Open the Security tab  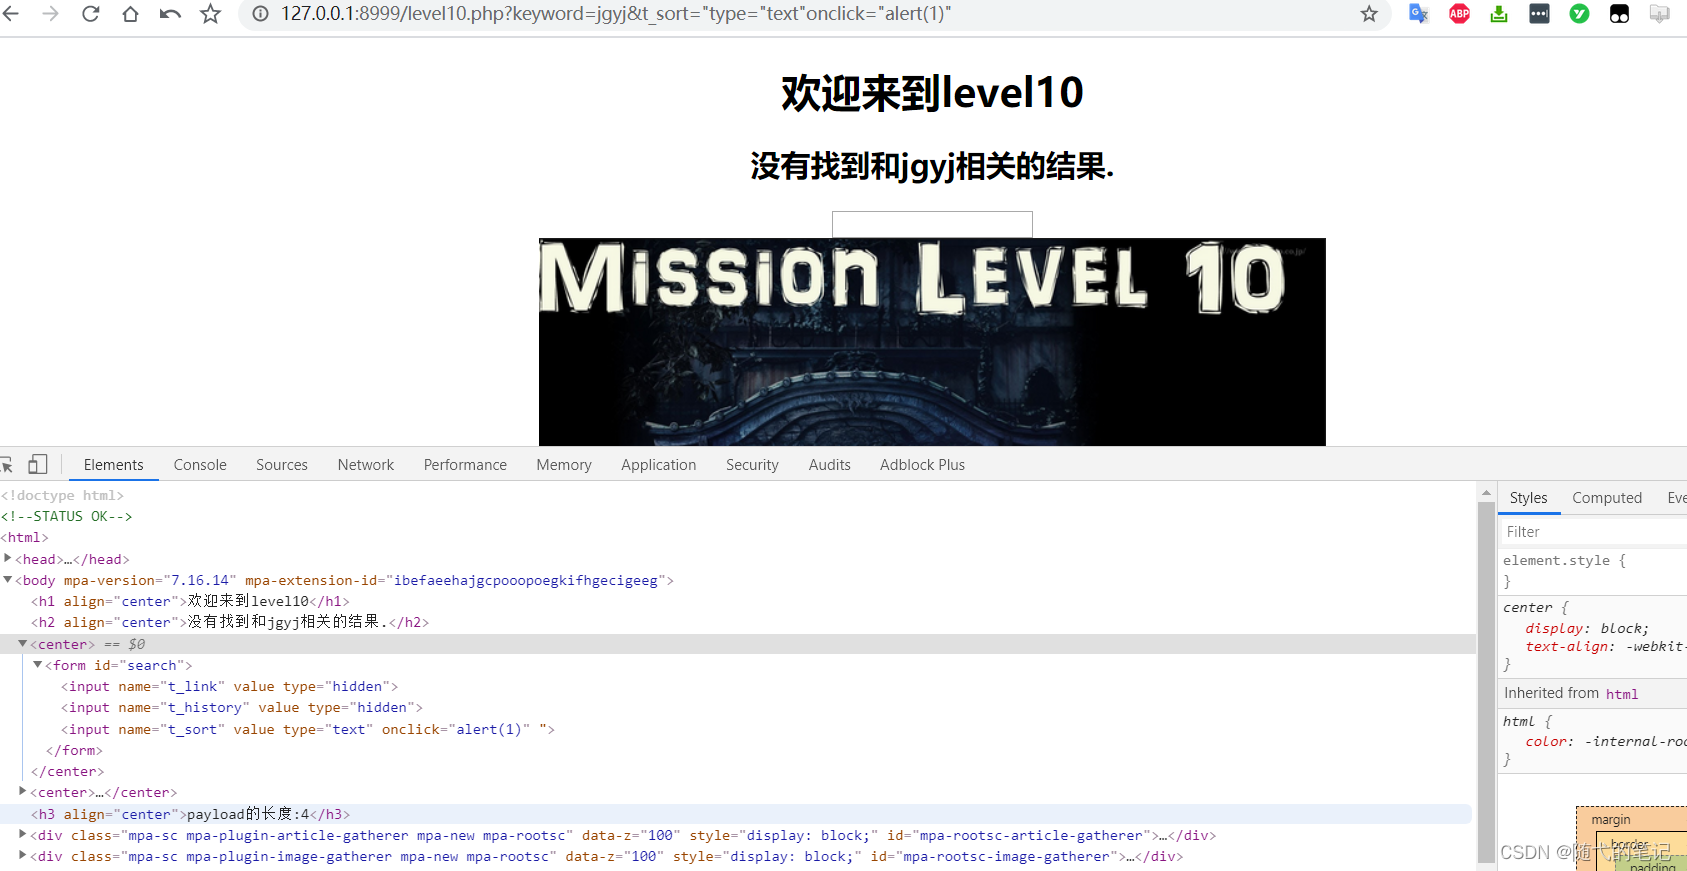coord(752,465)
